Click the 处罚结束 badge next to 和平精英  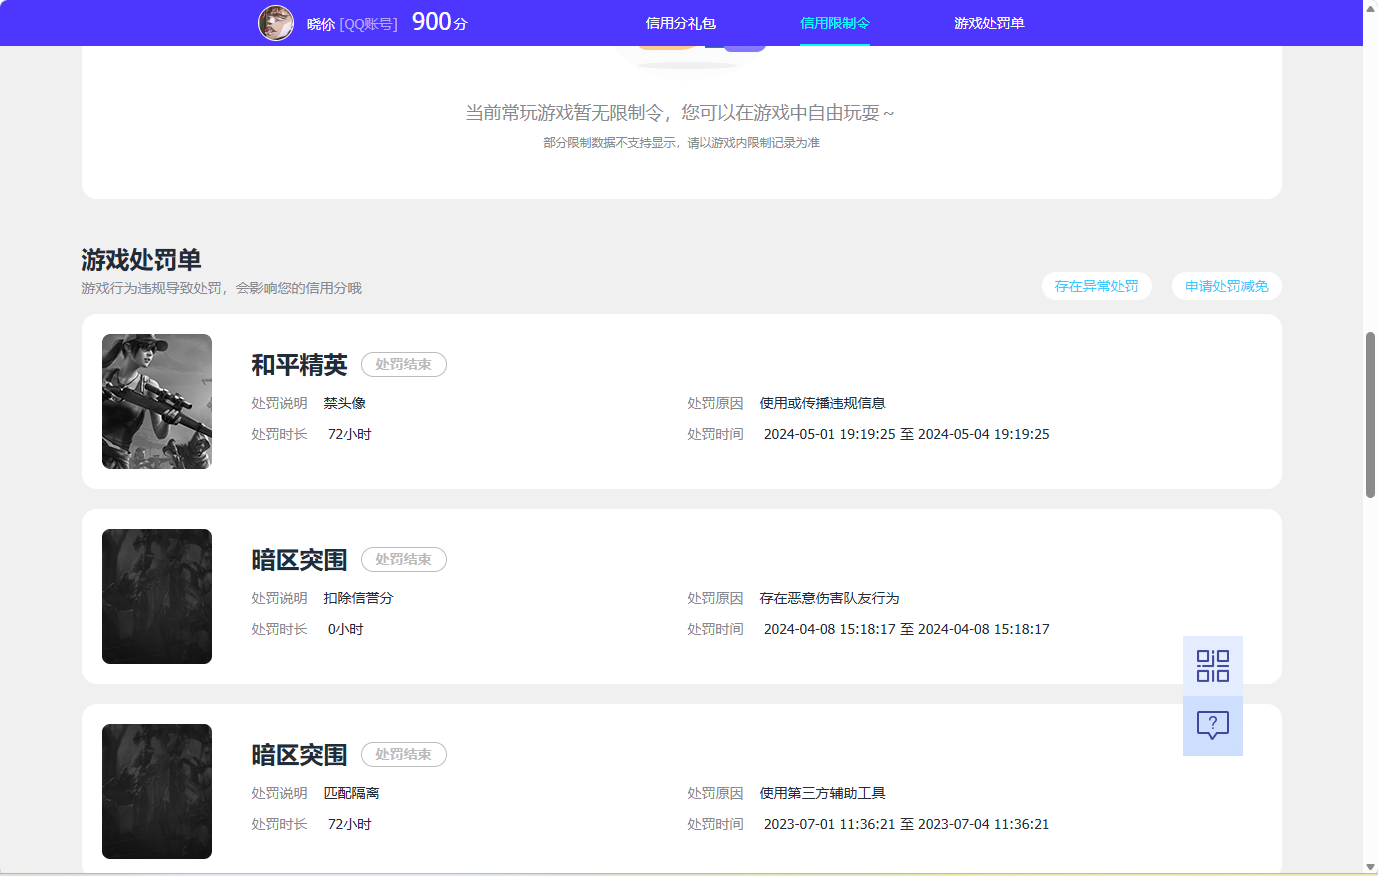click(x=404, y=365)
